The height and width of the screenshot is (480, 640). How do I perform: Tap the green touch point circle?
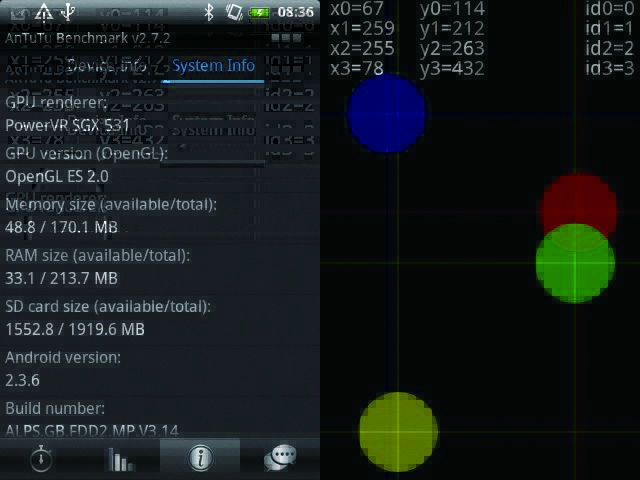click(575, 264)
